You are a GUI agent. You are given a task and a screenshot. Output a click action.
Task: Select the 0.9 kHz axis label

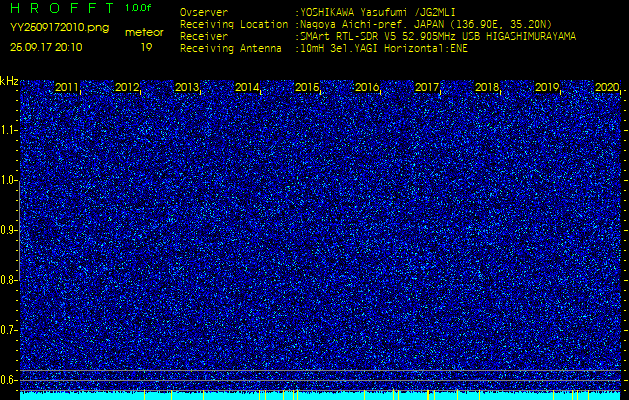pos(8,230)
